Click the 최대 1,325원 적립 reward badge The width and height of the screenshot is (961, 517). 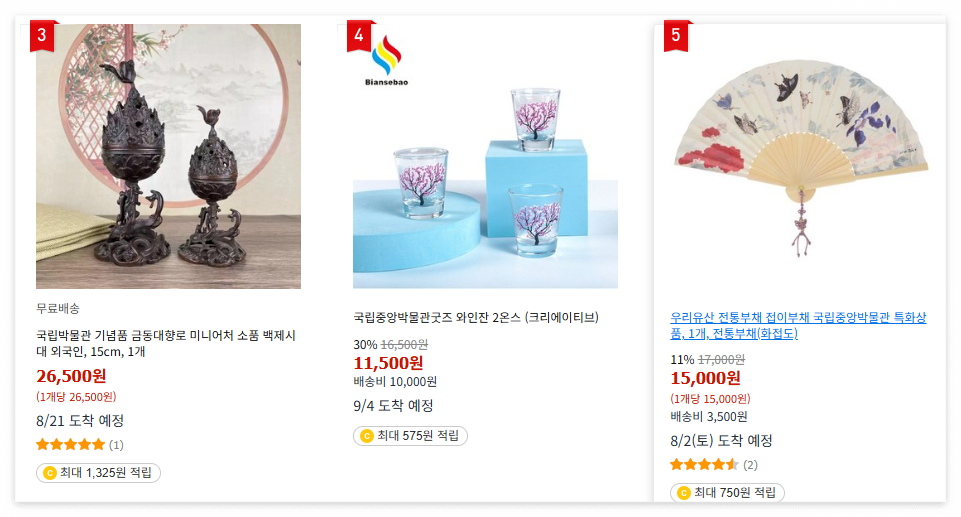(98, 473)
